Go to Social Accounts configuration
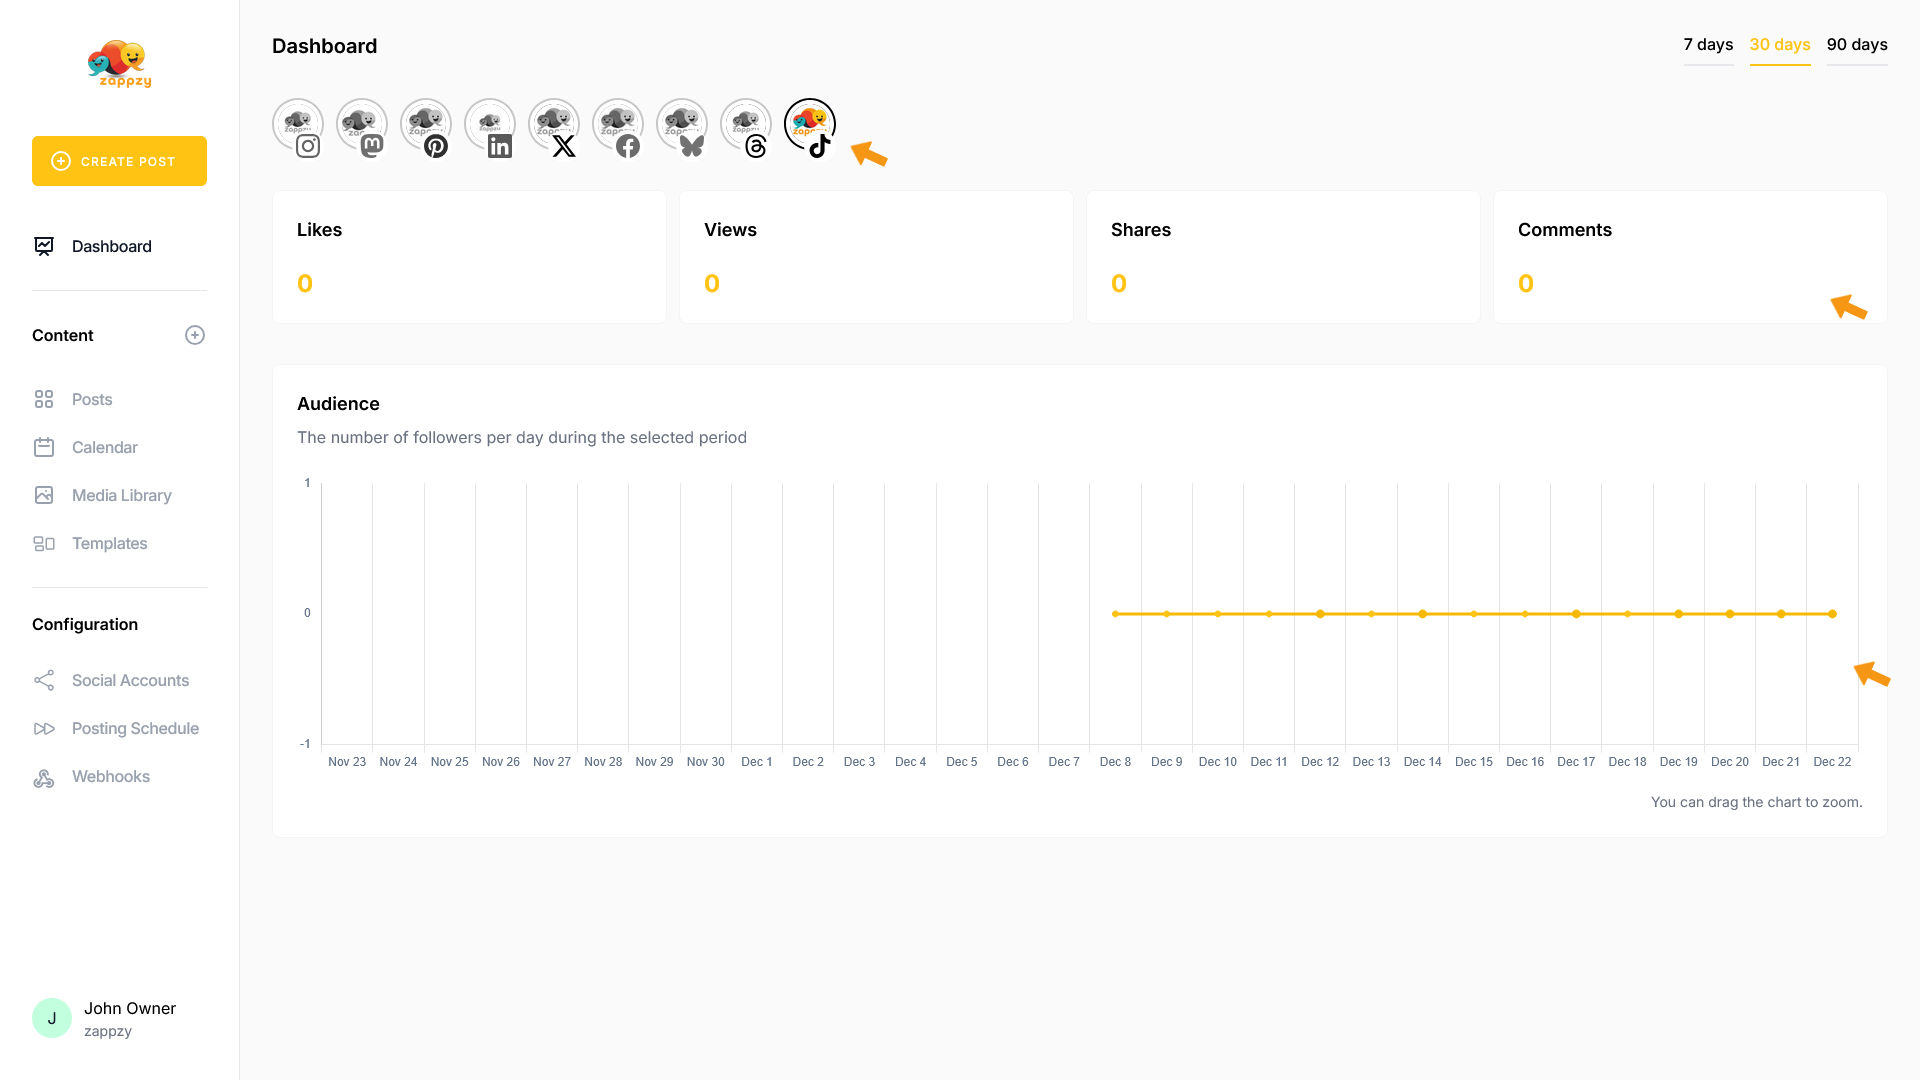1920x1080 pixels. click(130, 680)
